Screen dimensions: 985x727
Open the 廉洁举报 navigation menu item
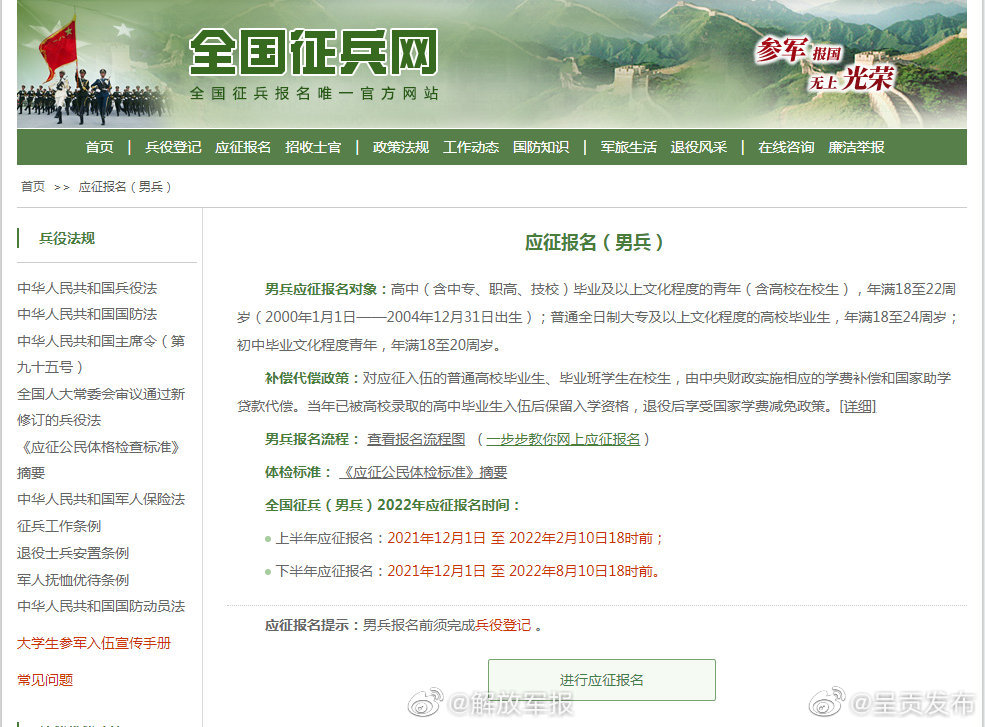tap(857, 146)
